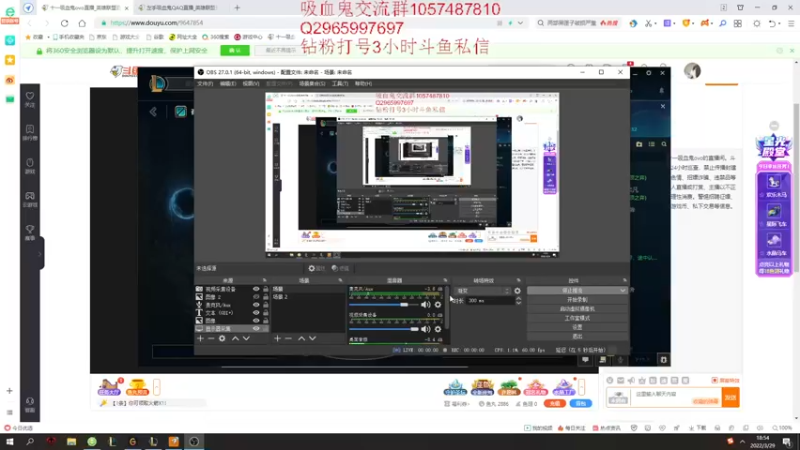800x450 pixels.
Task: Expand the stop streaming button dropdown arrow
Action: tap(622, 290)
